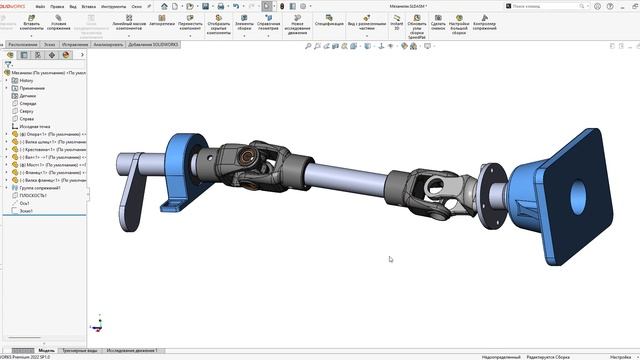Switch to the Расположение ribbon tab

[x=22, y=44]
